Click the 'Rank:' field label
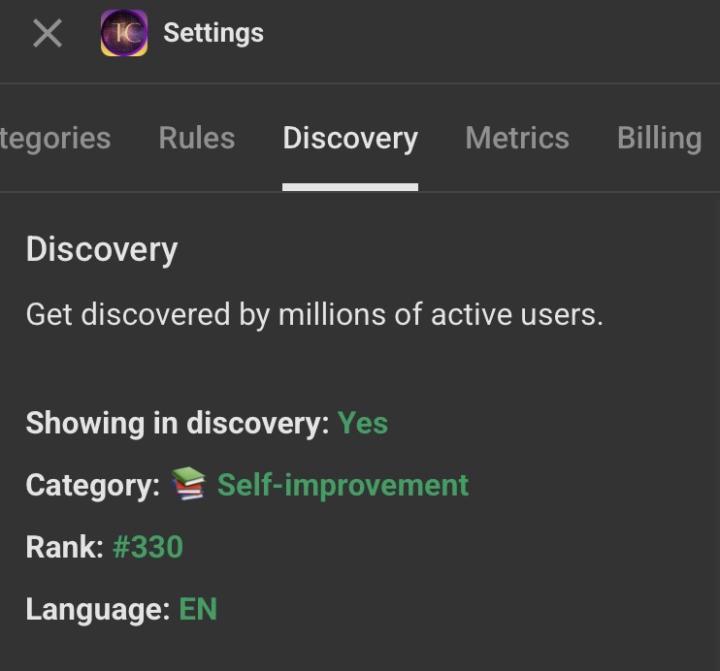The image size is (720, 671). pos(65,547)
